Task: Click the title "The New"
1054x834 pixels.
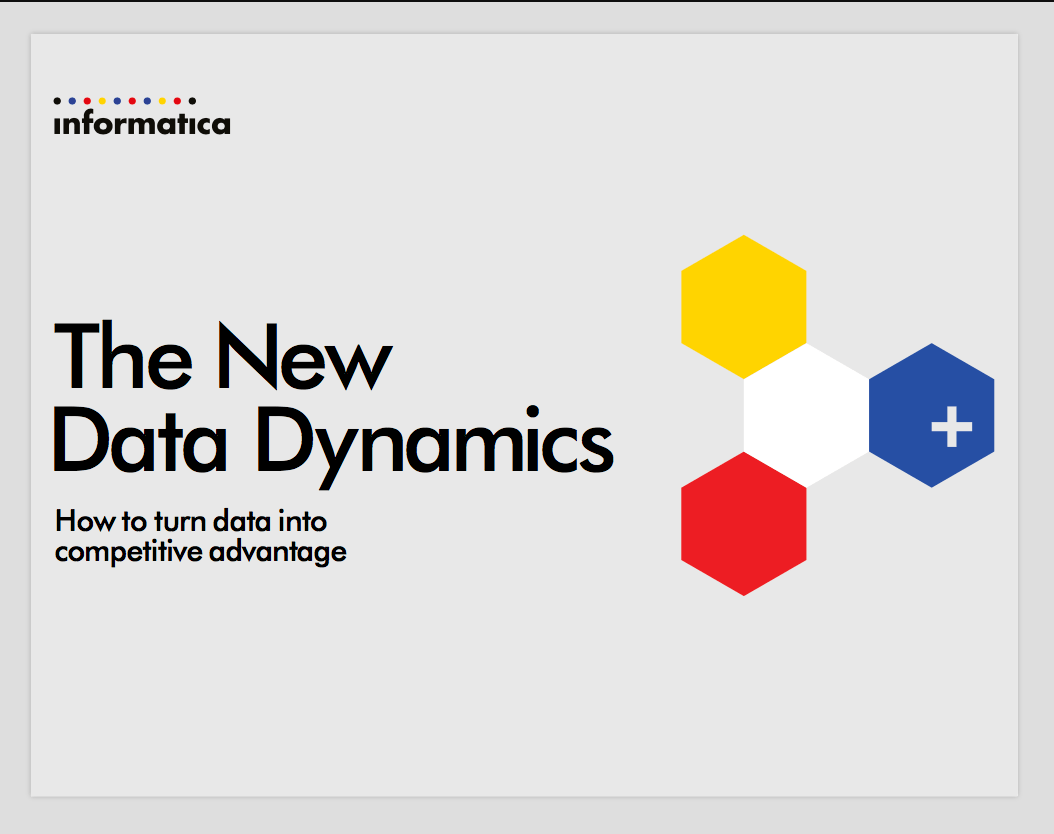Action: 222,356
